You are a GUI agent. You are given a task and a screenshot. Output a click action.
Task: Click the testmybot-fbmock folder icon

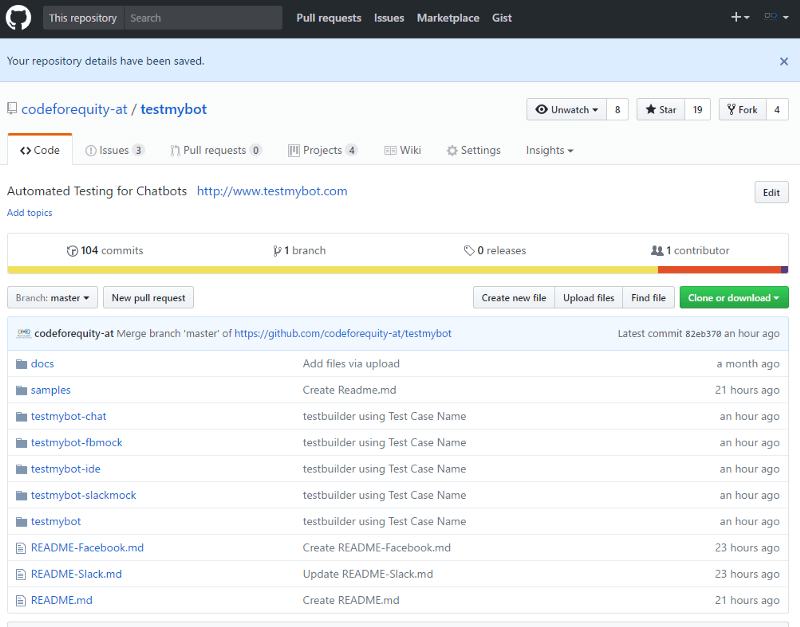[x=21, y=443]
